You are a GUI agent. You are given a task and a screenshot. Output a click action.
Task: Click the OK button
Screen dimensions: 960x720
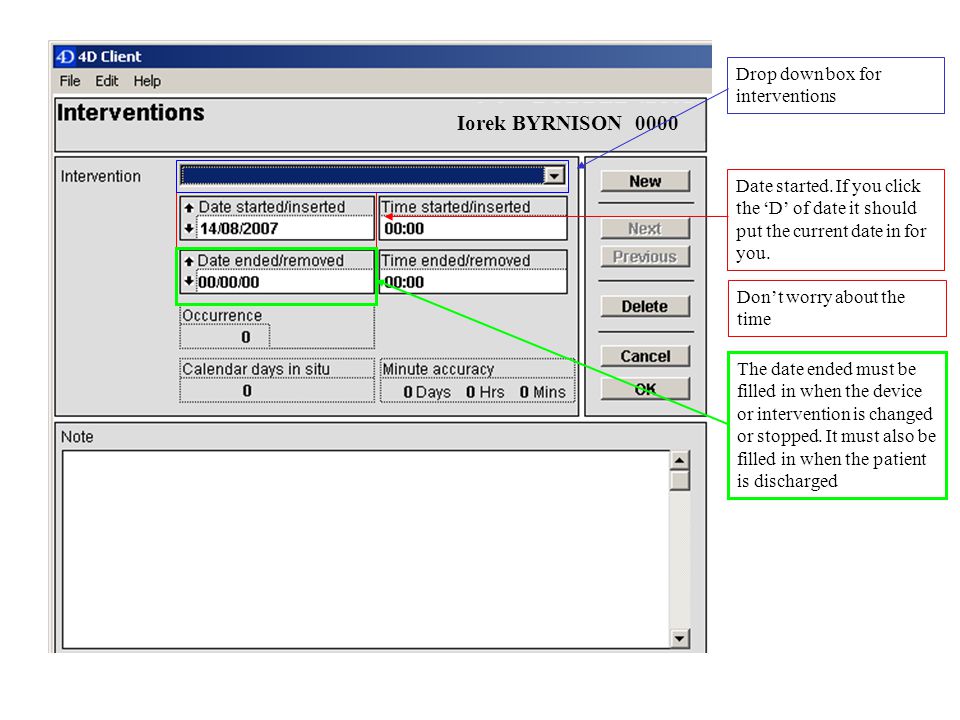click(x=645, y=389)
